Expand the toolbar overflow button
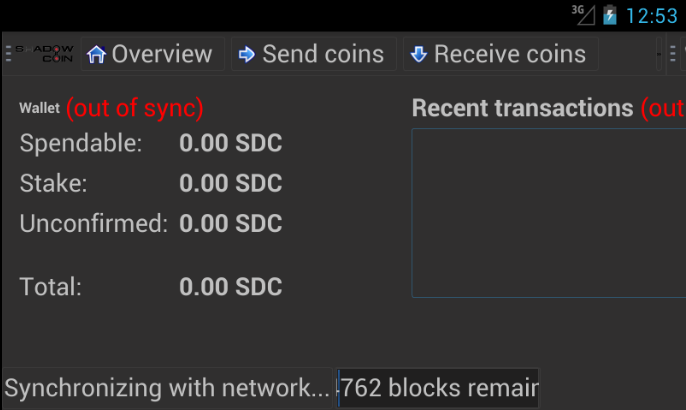The width and height of the screenshot is (686, 410). 659,54
